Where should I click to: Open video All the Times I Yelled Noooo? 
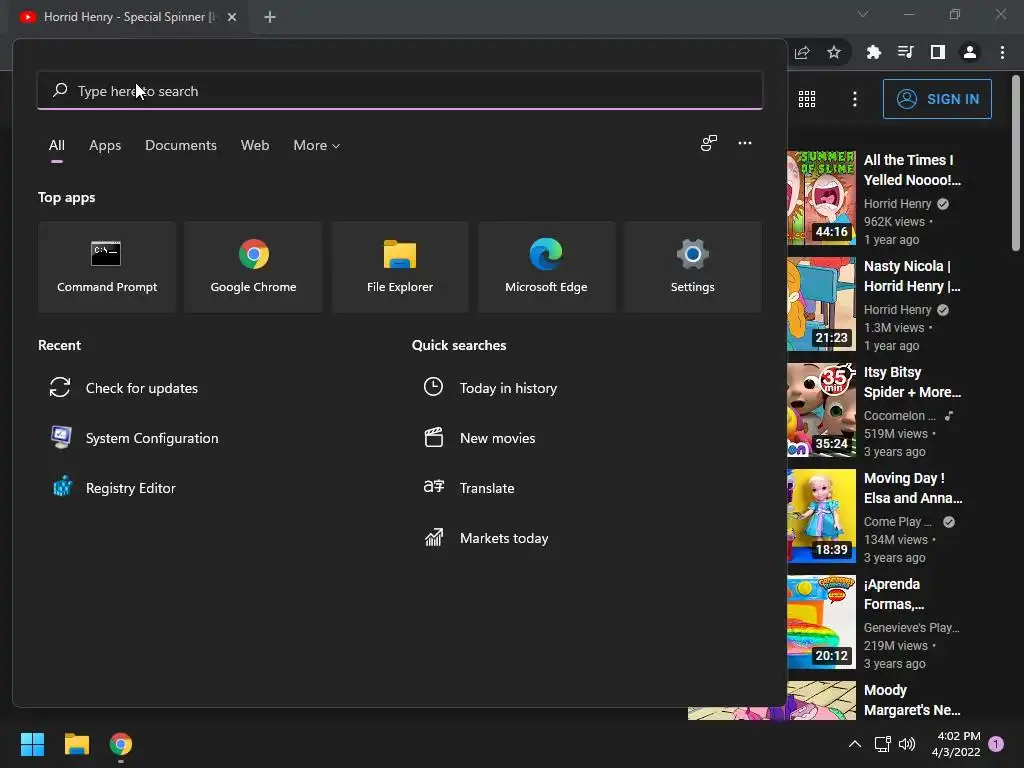[x=912, y=170]
